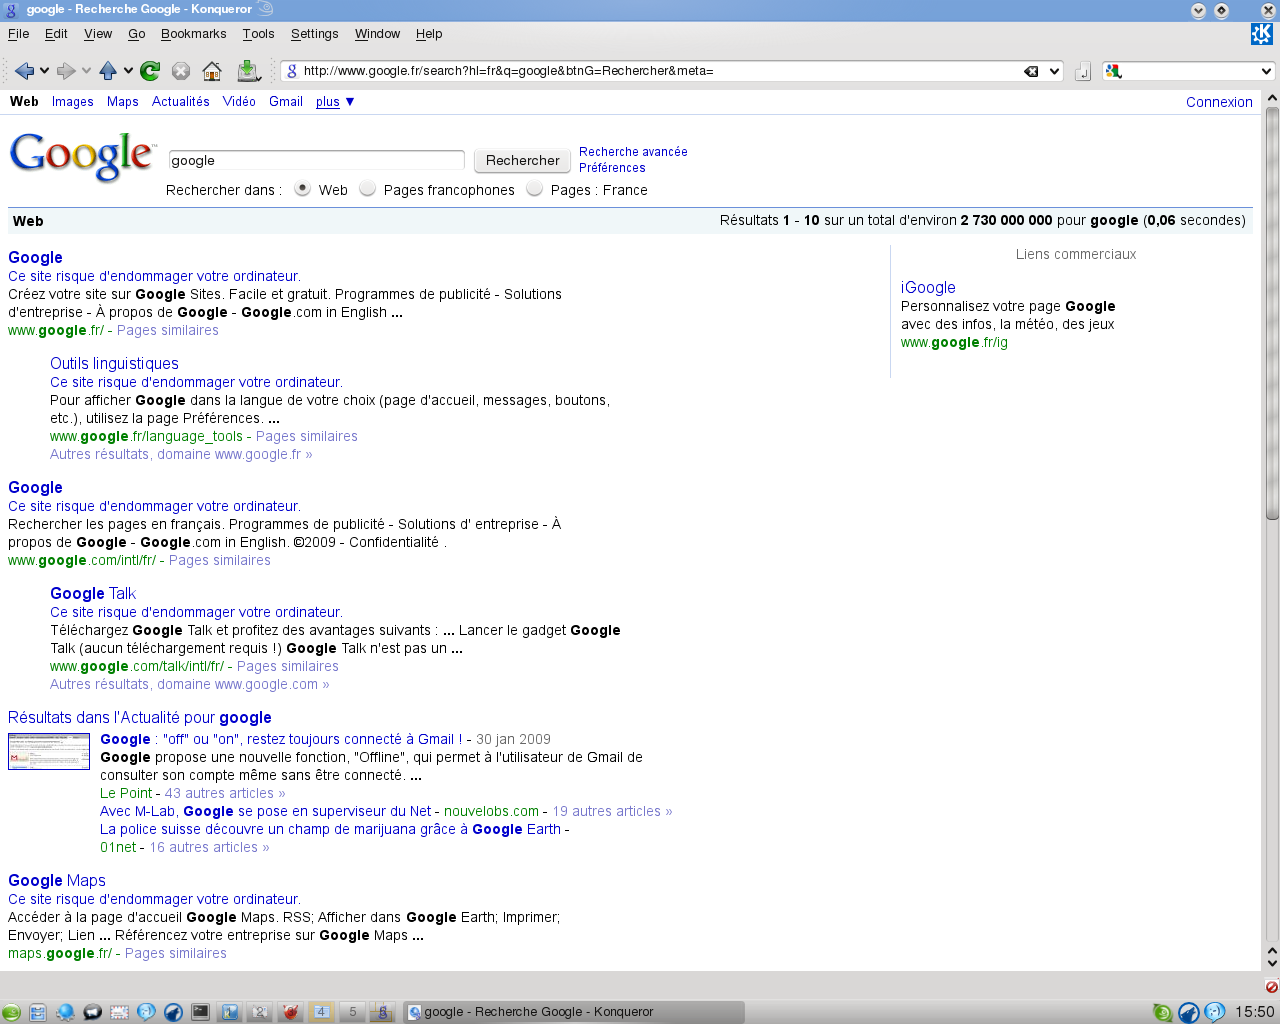Click the Konqueror window entry in the taskbar

pos(574,1012)
